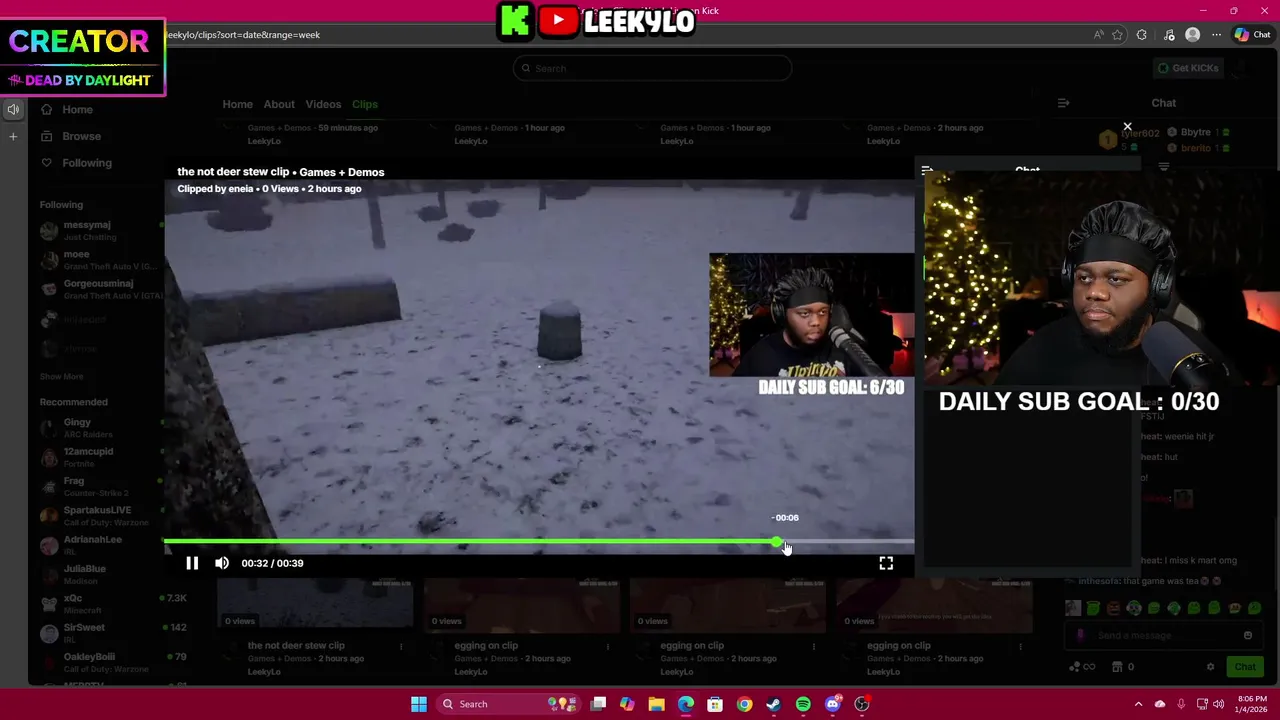Image resolution: width=1280 pixels, height=720 pixels.
Task: Toggle browser tab audio speaker icon
Action: point(14,110)
